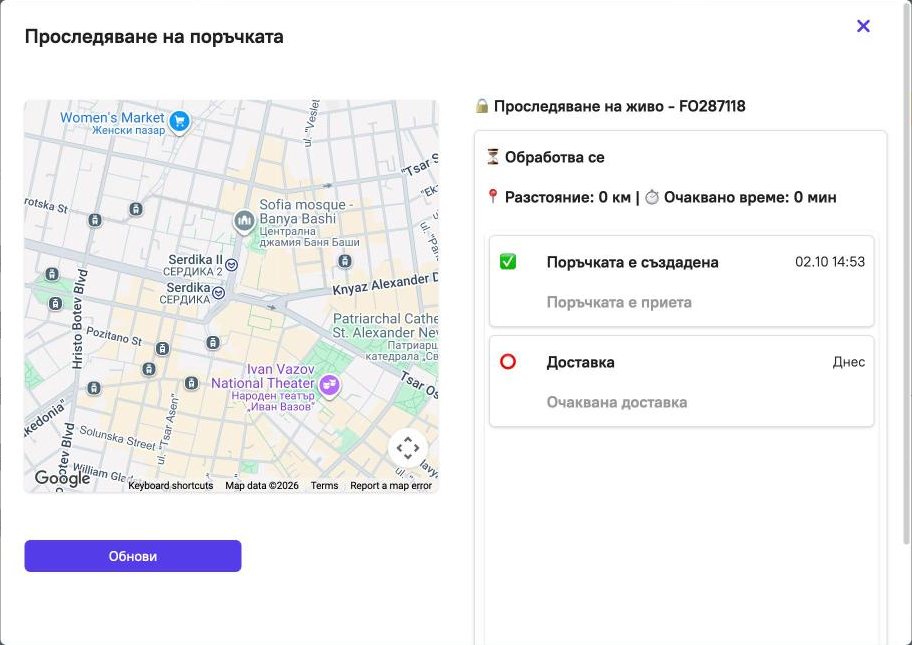The height and width of the screenshot is (645, 912).
Task: Click the Serdika II metro station icon
Action: [x=231, y=265]
